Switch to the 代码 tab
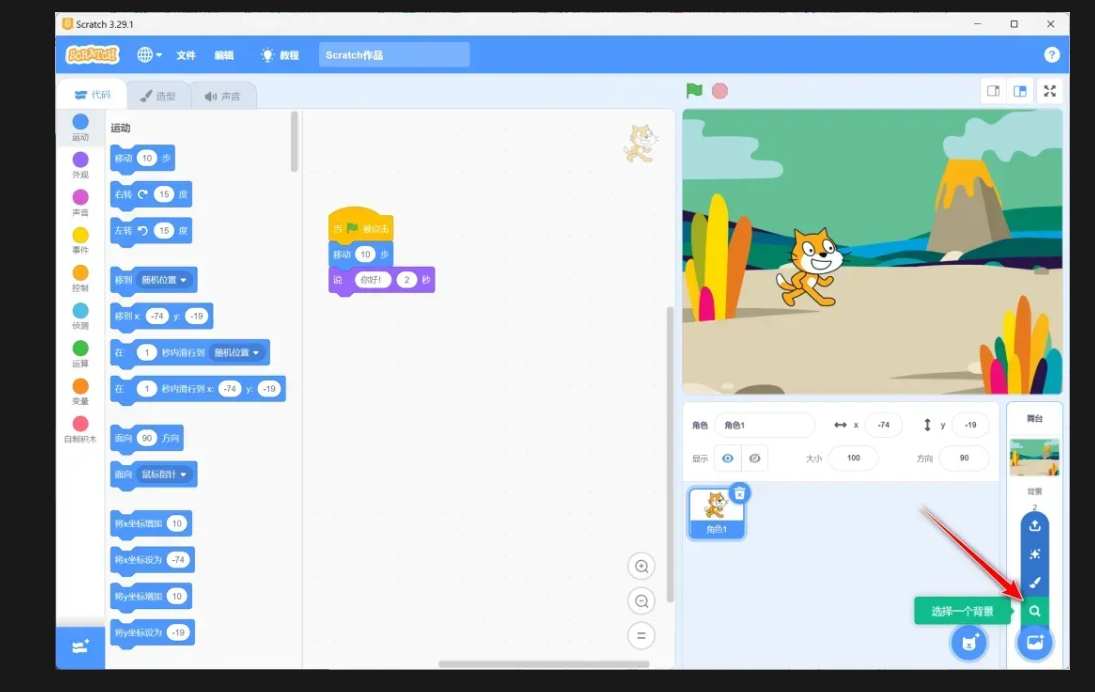1095x692 pixels. pos(92,94)
